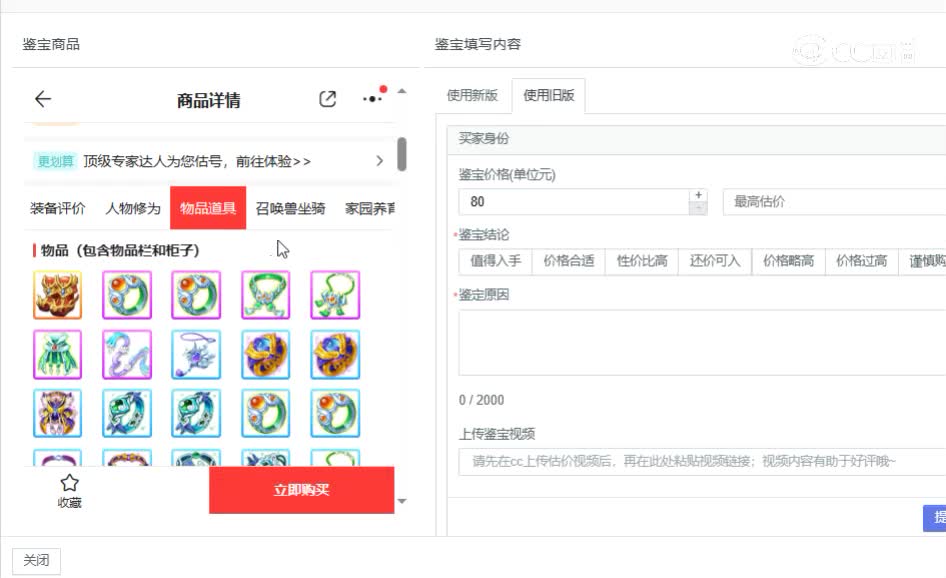This screenshot has height=578, width=946.
Task: Choose the 性价比高 conclusion option
Action: [641, 261]
